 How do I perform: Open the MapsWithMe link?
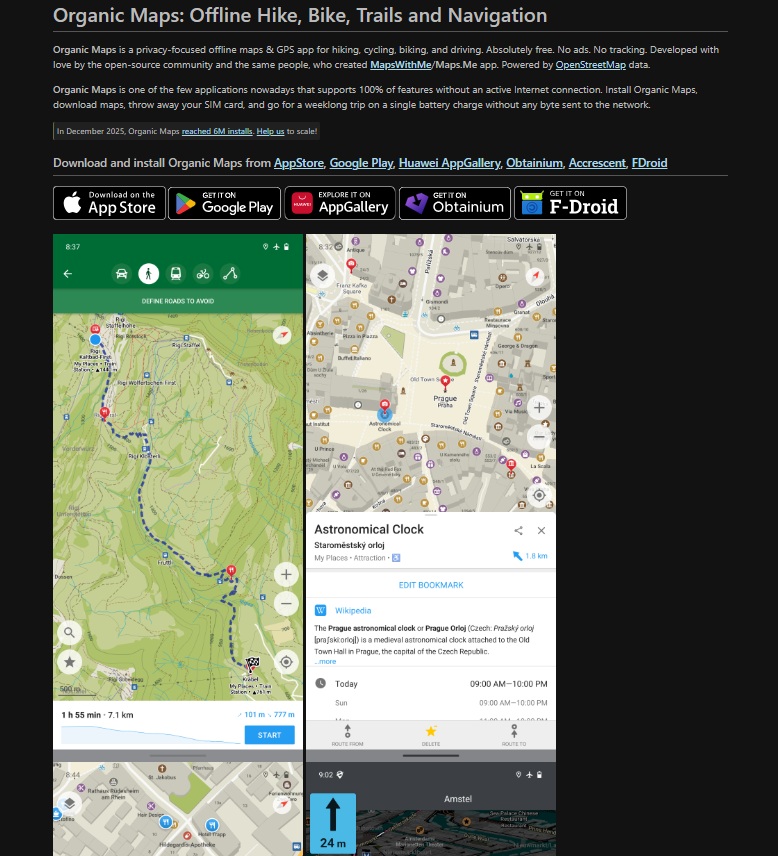(401, 65)
